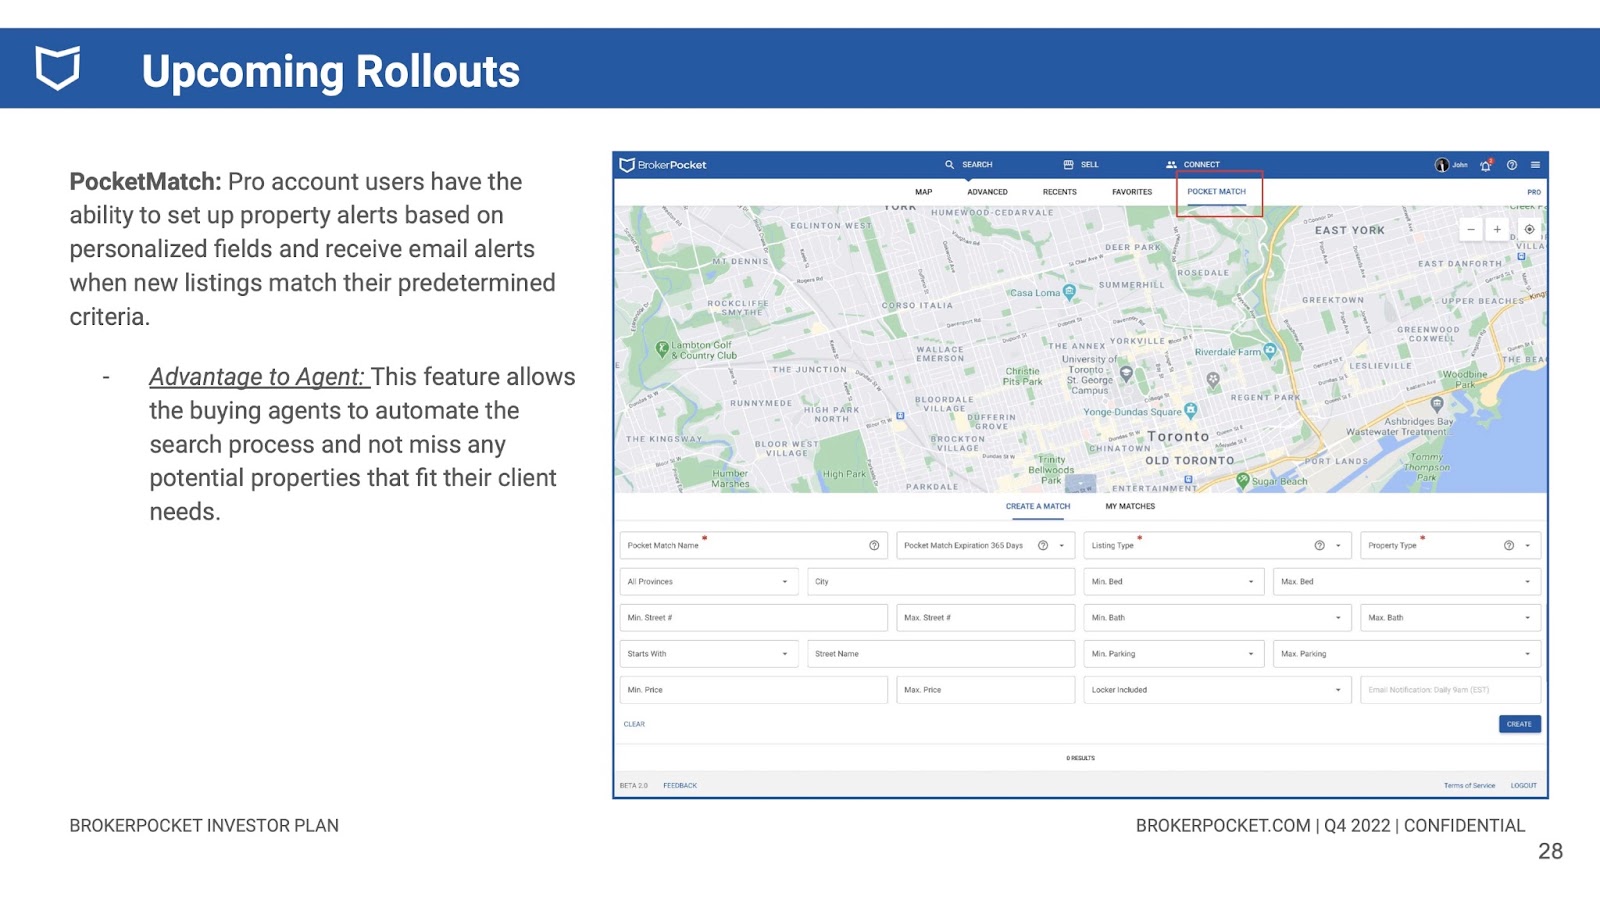Click the Sugar Beach map marker
The width and height of the screenshot is (1600, 900).
point(1243,480)
